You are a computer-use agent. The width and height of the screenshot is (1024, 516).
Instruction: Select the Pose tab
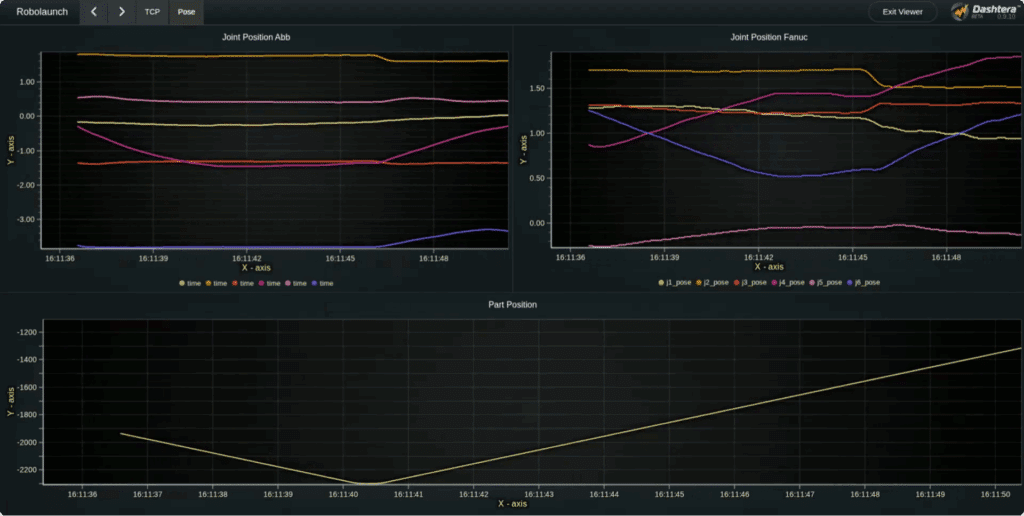tap(186, 12)
